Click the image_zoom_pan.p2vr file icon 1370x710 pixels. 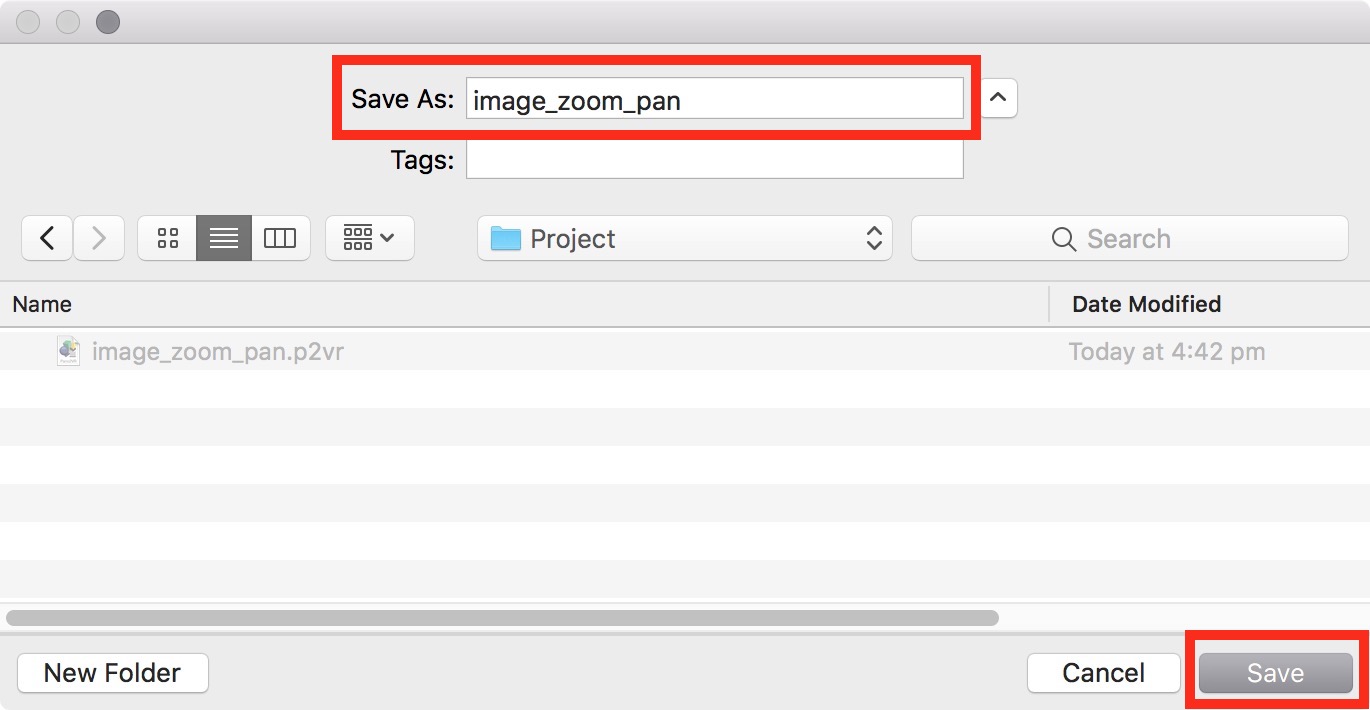pos(68,351)
